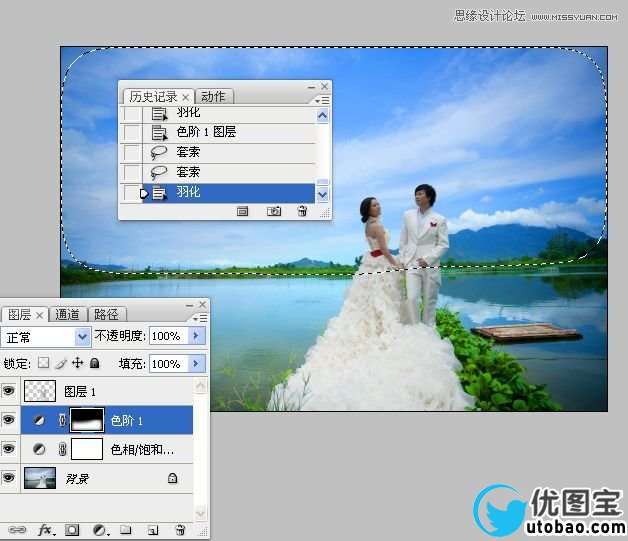Lock all padlock icon
628x541 pixels.
pos(95,363)
